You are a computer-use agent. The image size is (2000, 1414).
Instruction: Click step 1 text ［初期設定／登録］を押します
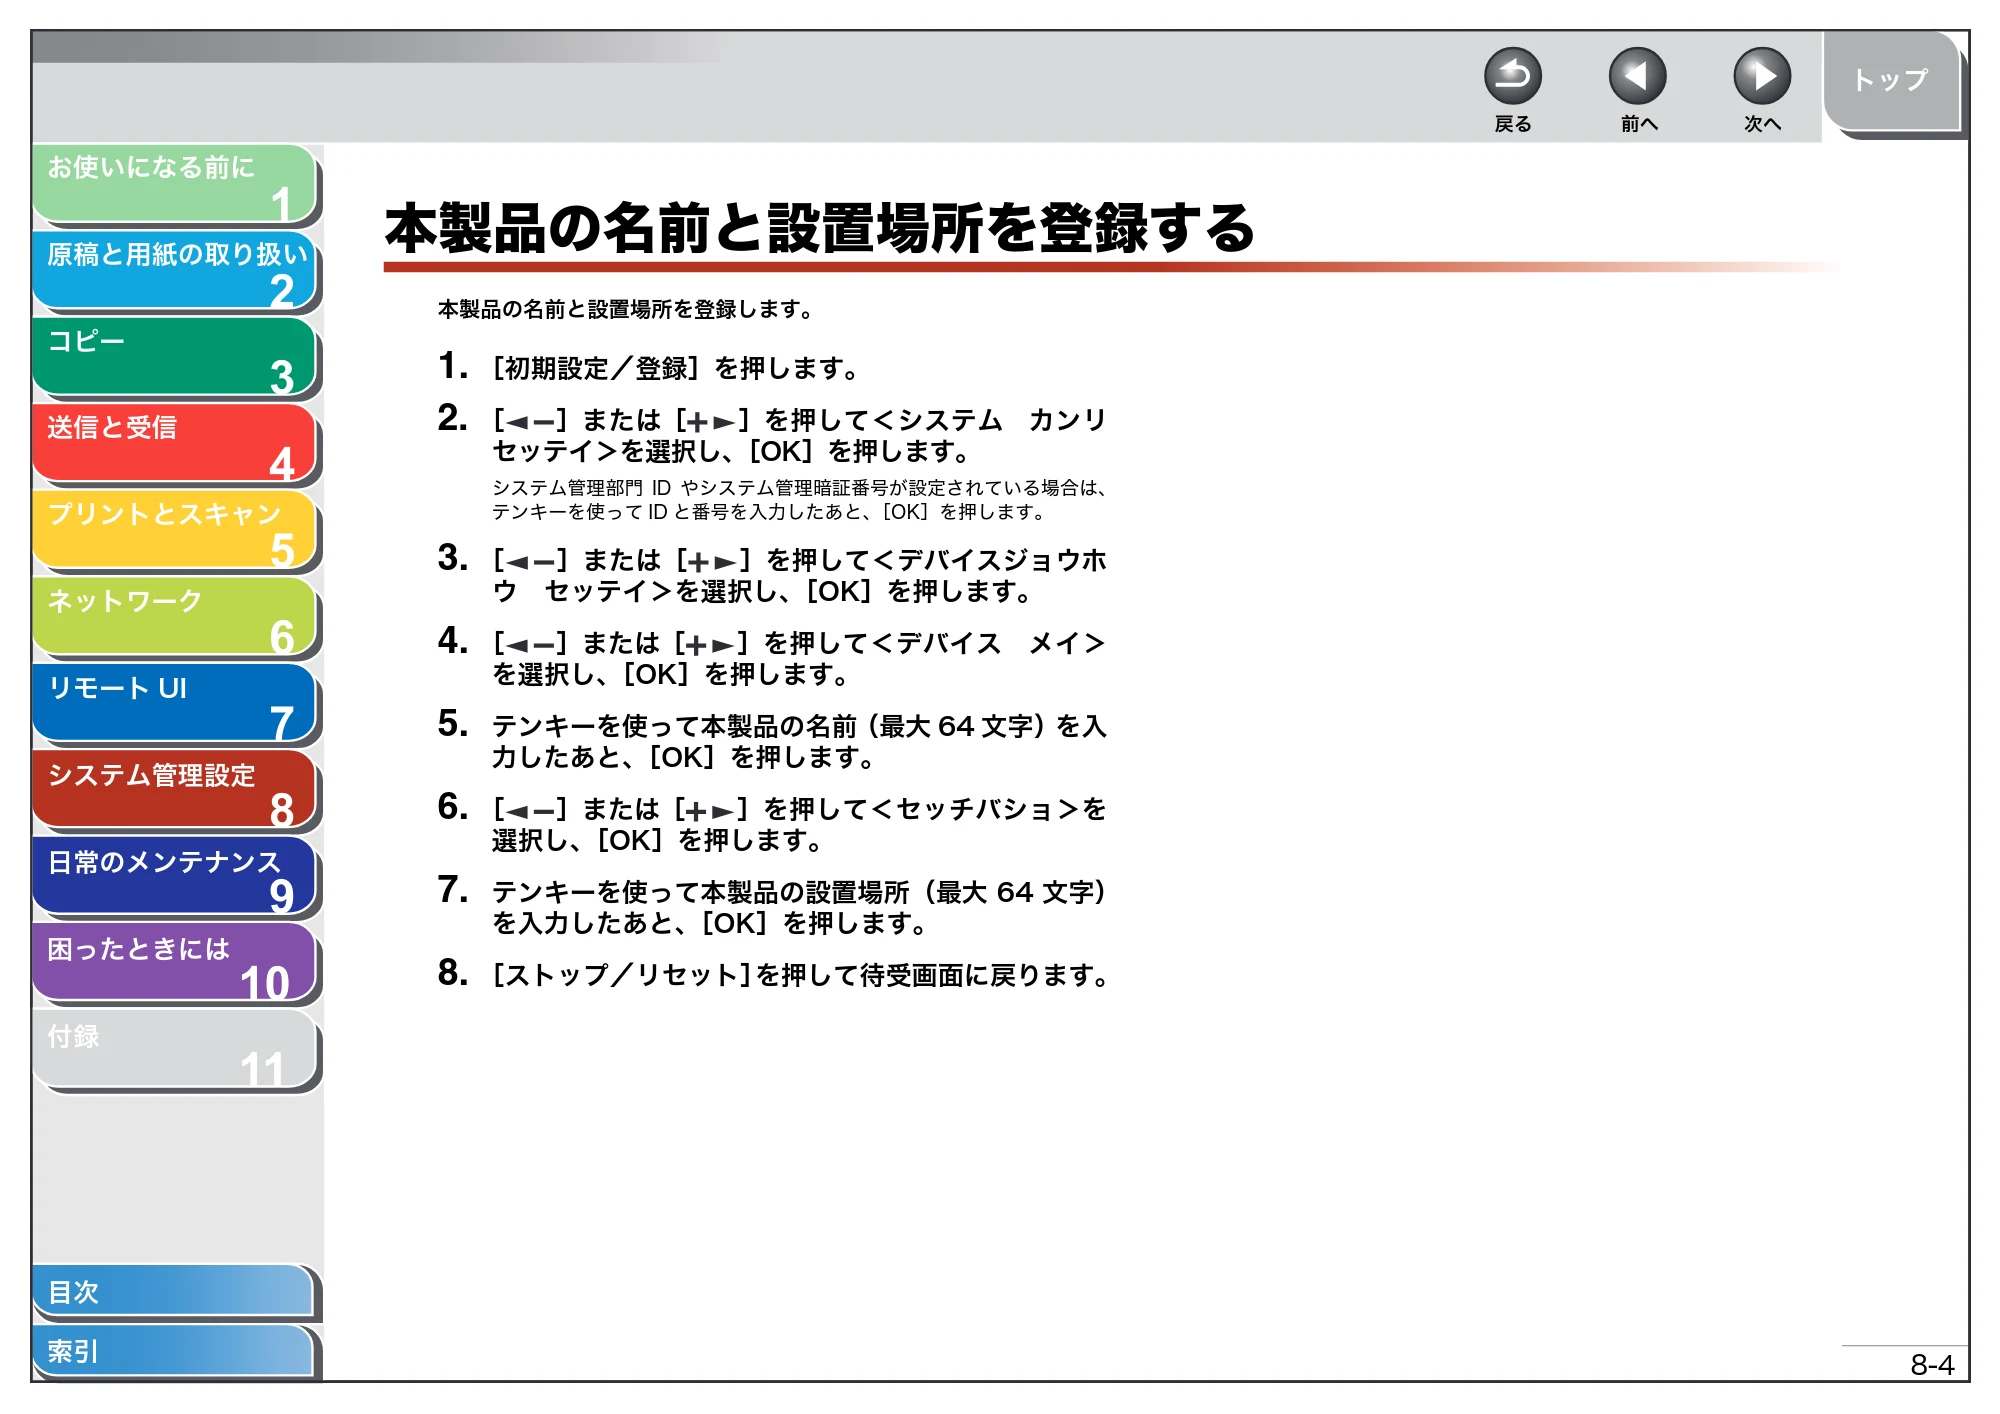(x=676, y=369)
